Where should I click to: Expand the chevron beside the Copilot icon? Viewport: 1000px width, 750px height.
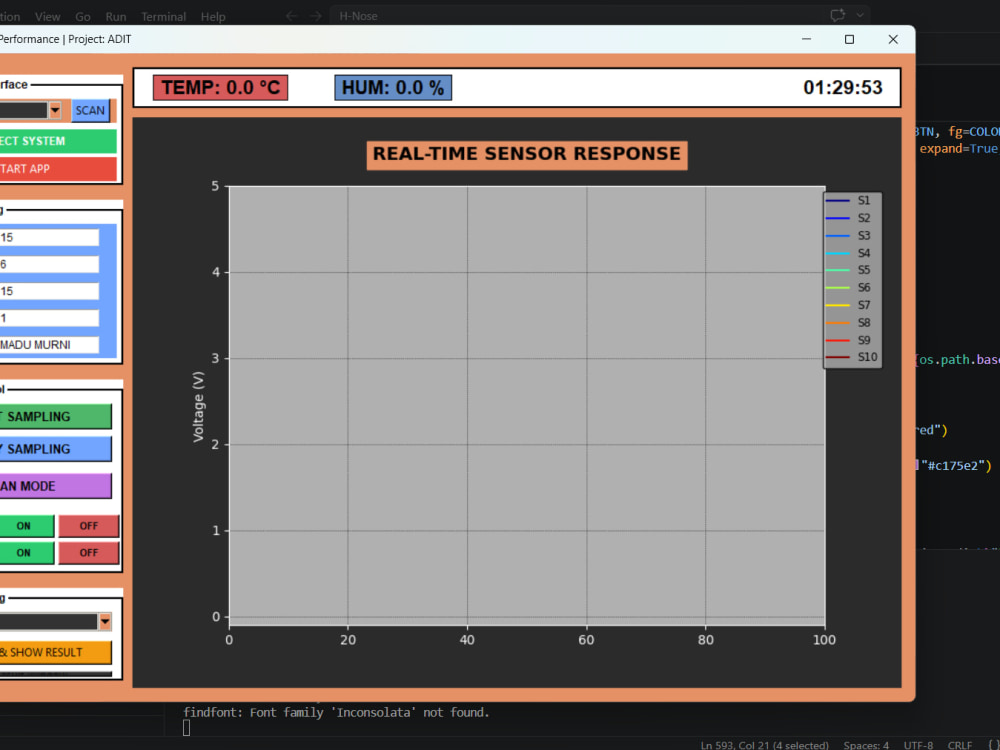tap(860, 15)
